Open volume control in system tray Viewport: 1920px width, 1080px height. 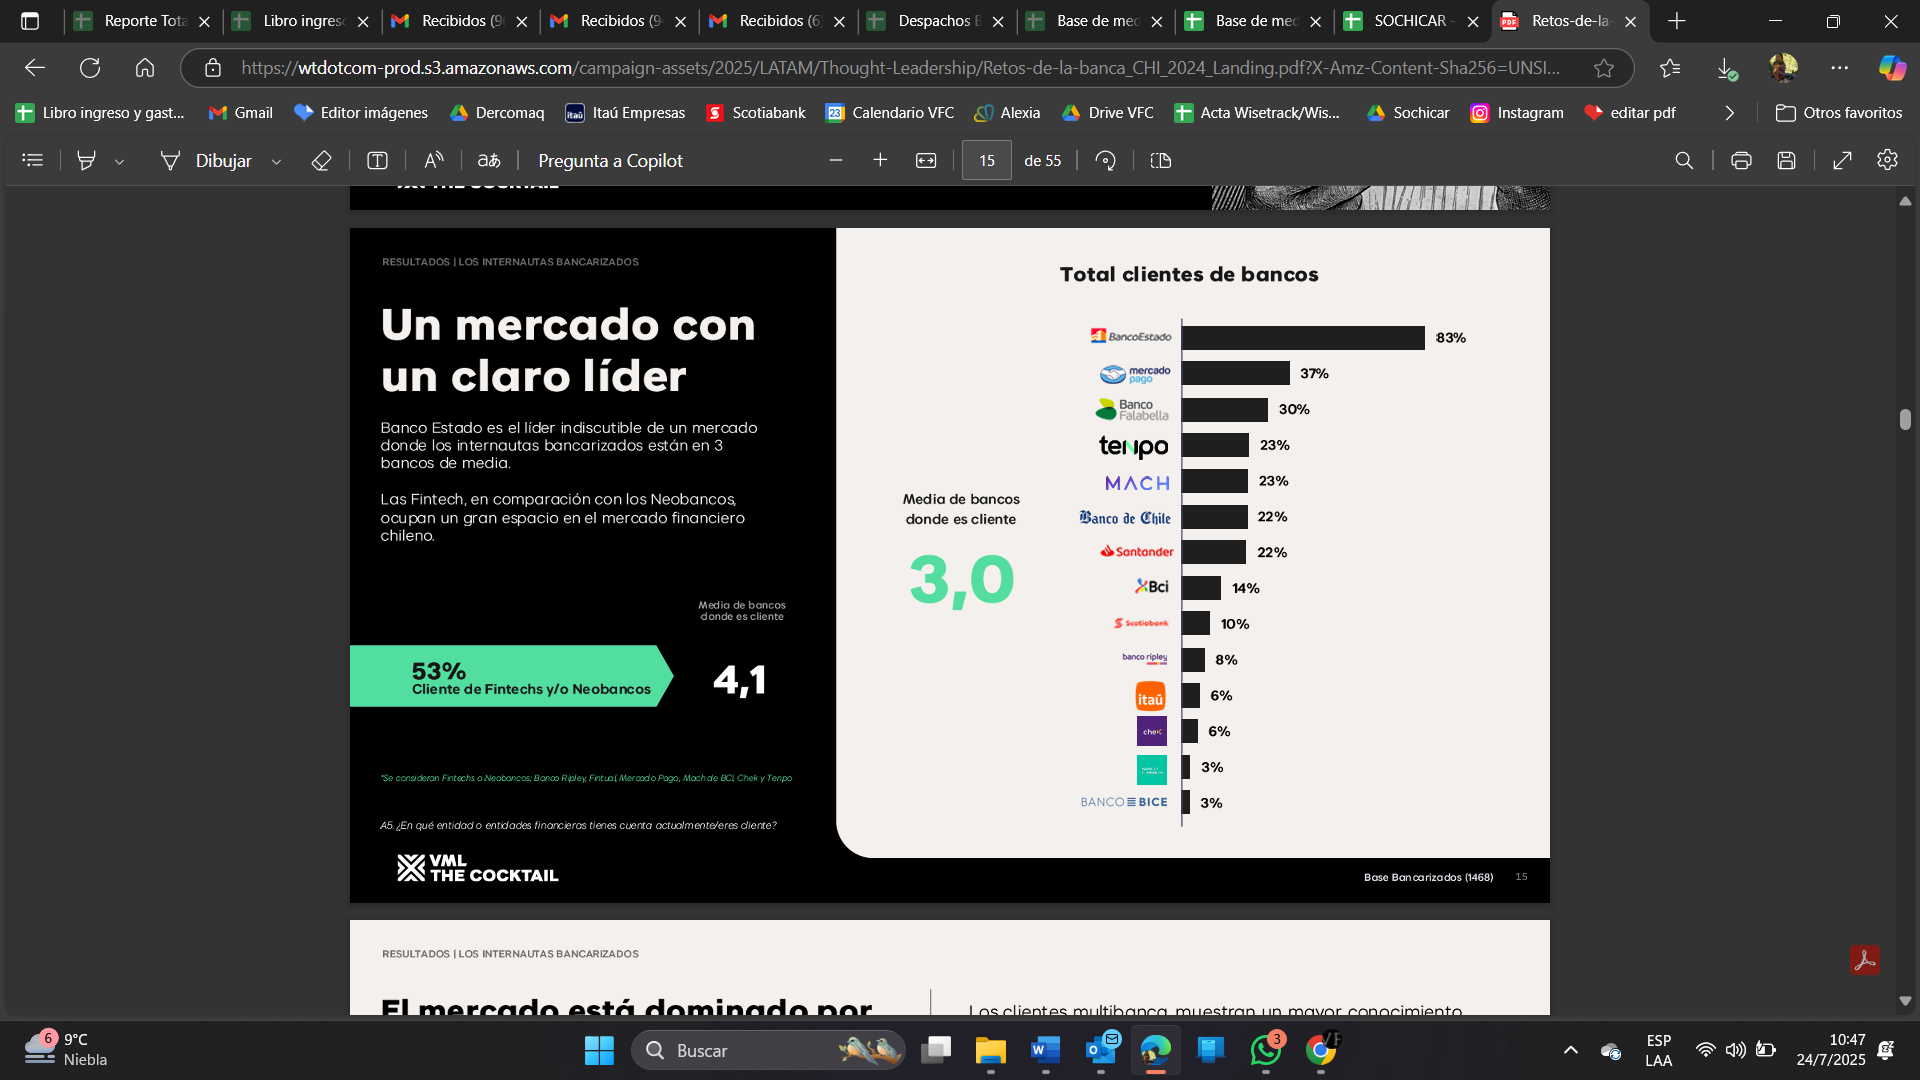[1735, 1050]
